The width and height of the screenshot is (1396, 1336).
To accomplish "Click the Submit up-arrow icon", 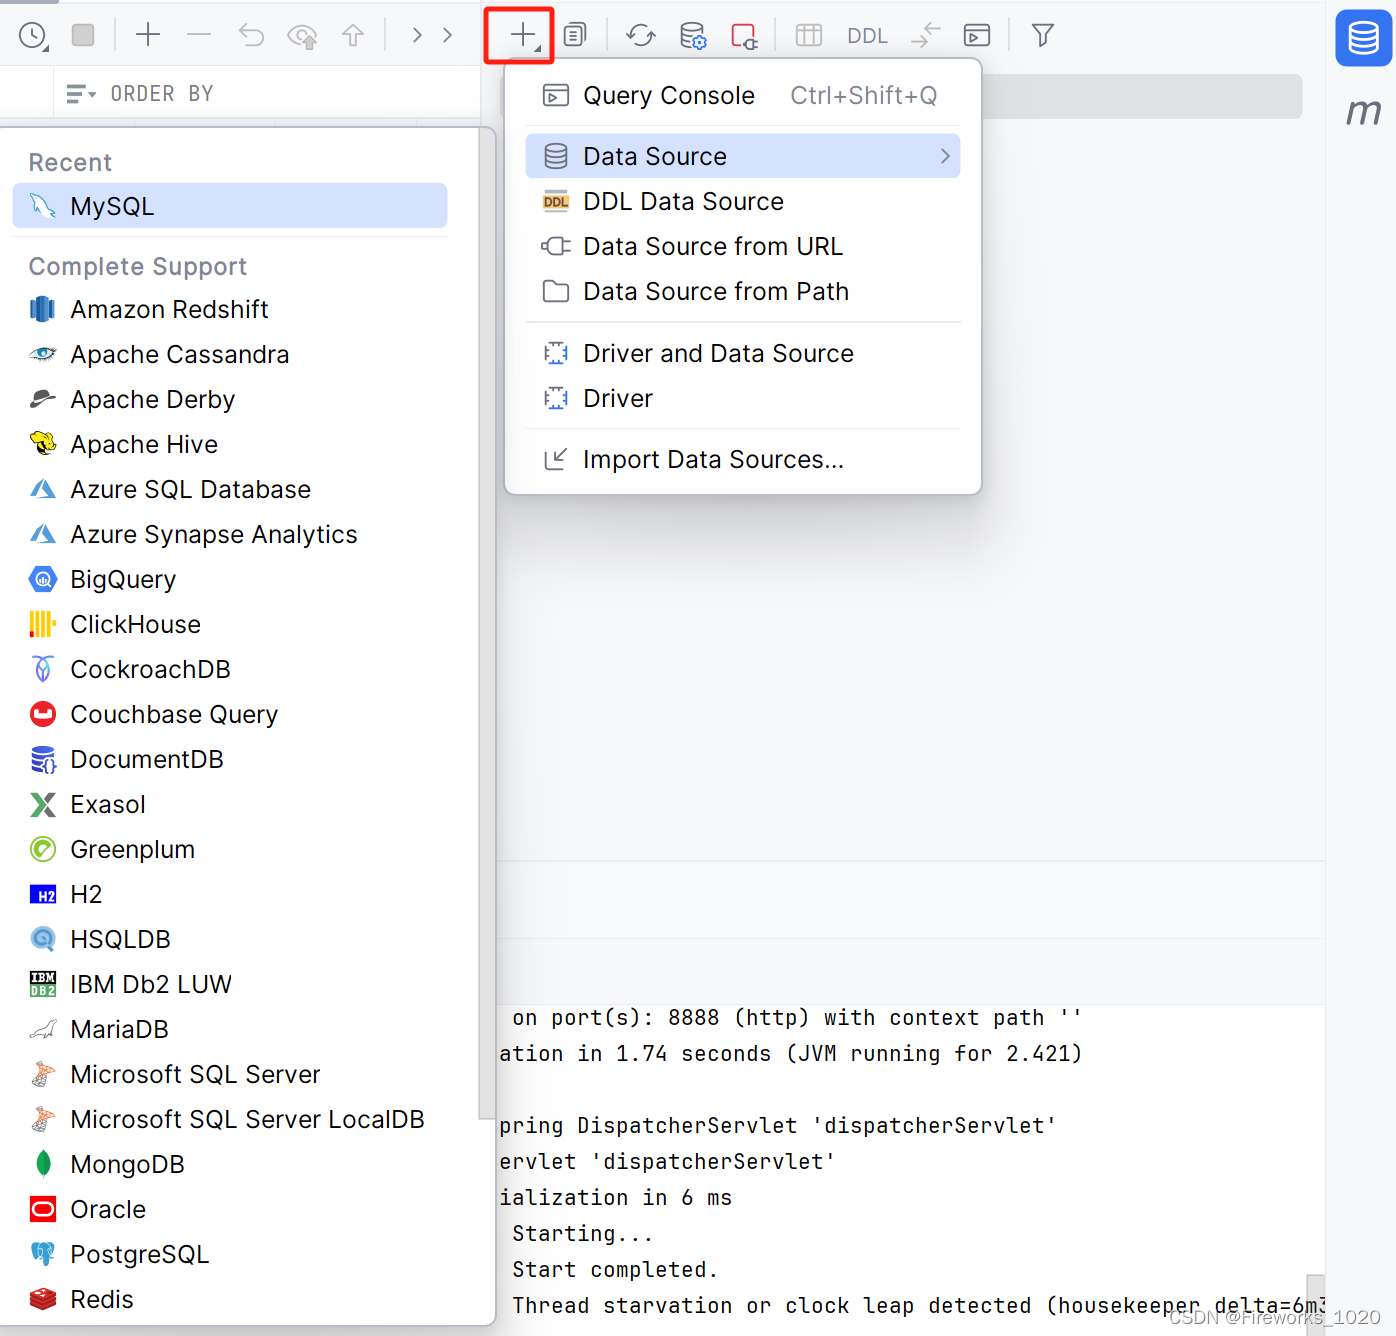I will pos(353,36).
